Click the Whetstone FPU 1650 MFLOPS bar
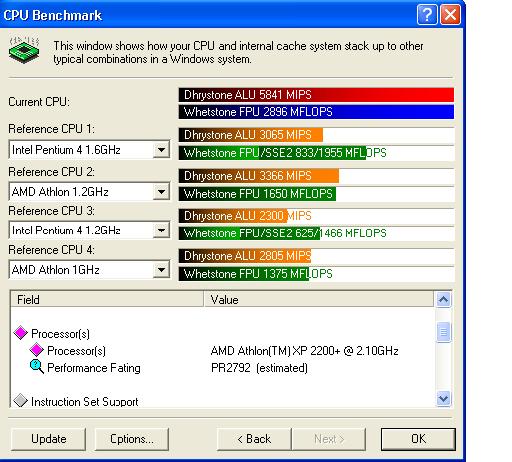The width and height of the screenshot is (512, 462). pos(316,194)
